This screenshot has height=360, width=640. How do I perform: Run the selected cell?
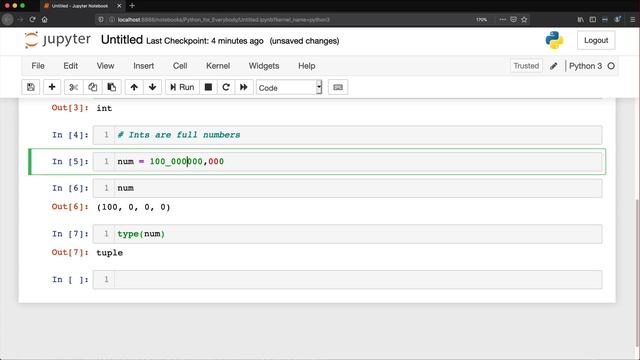(x=182, y=87)
